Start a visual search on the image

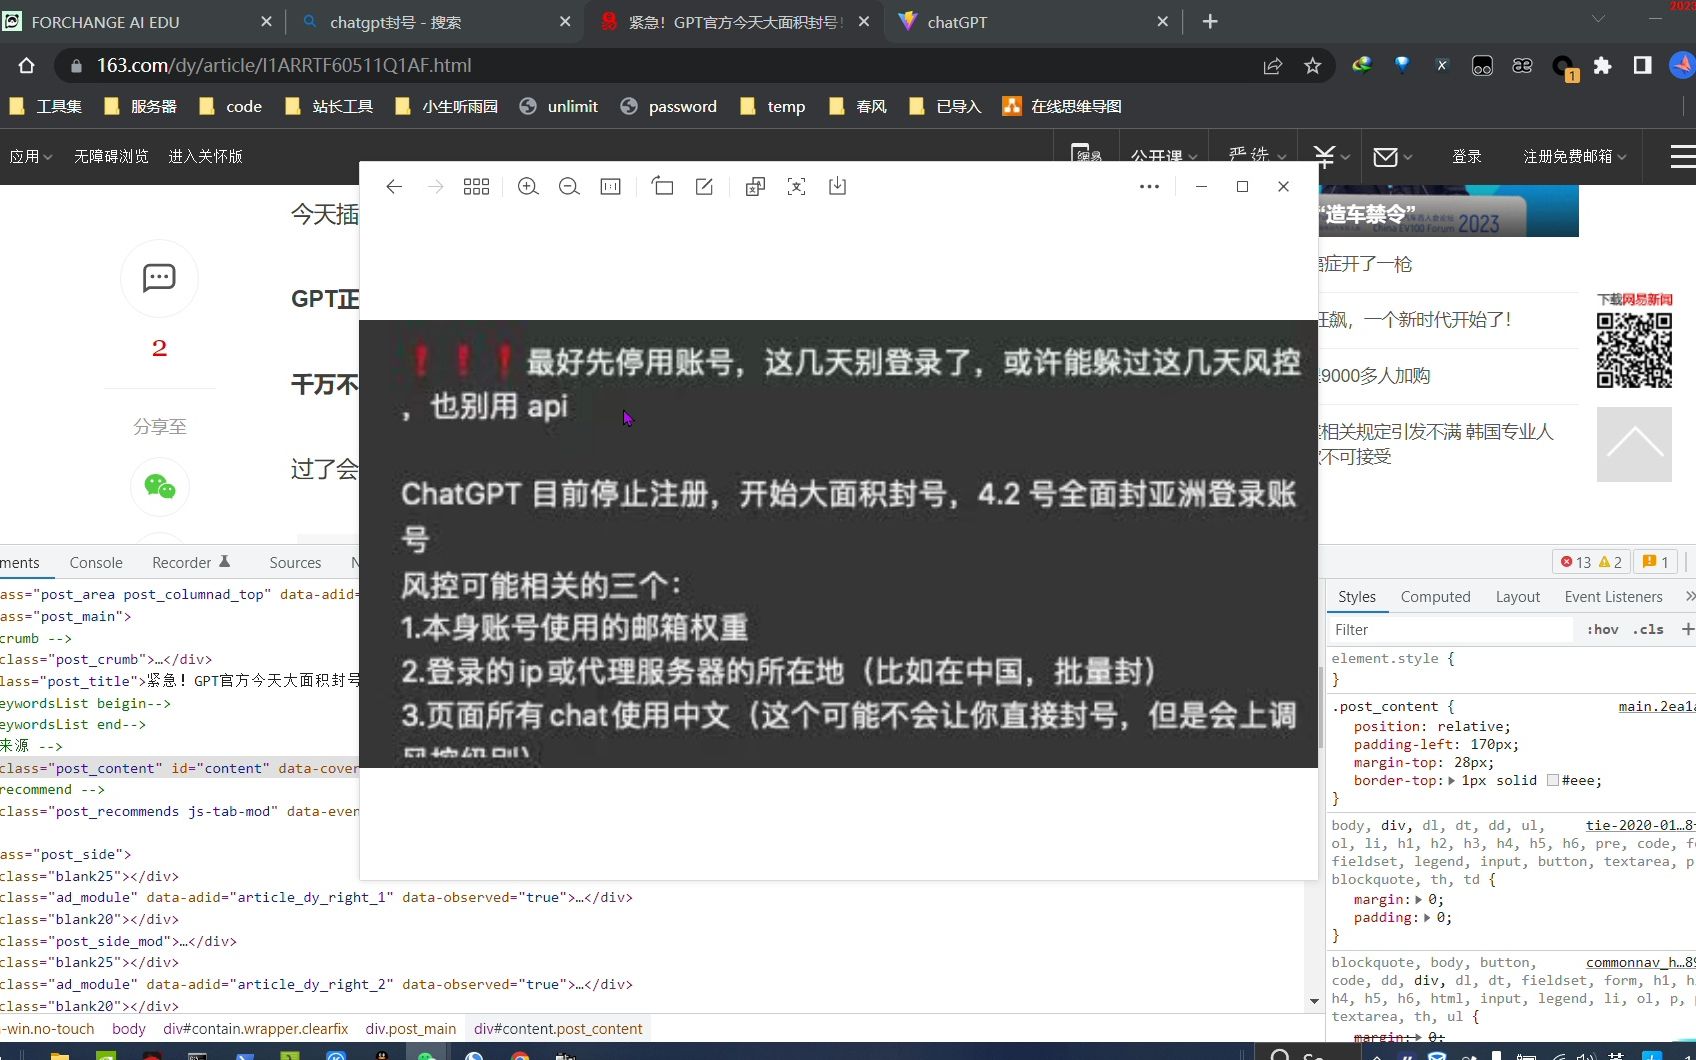pos(796,186)
